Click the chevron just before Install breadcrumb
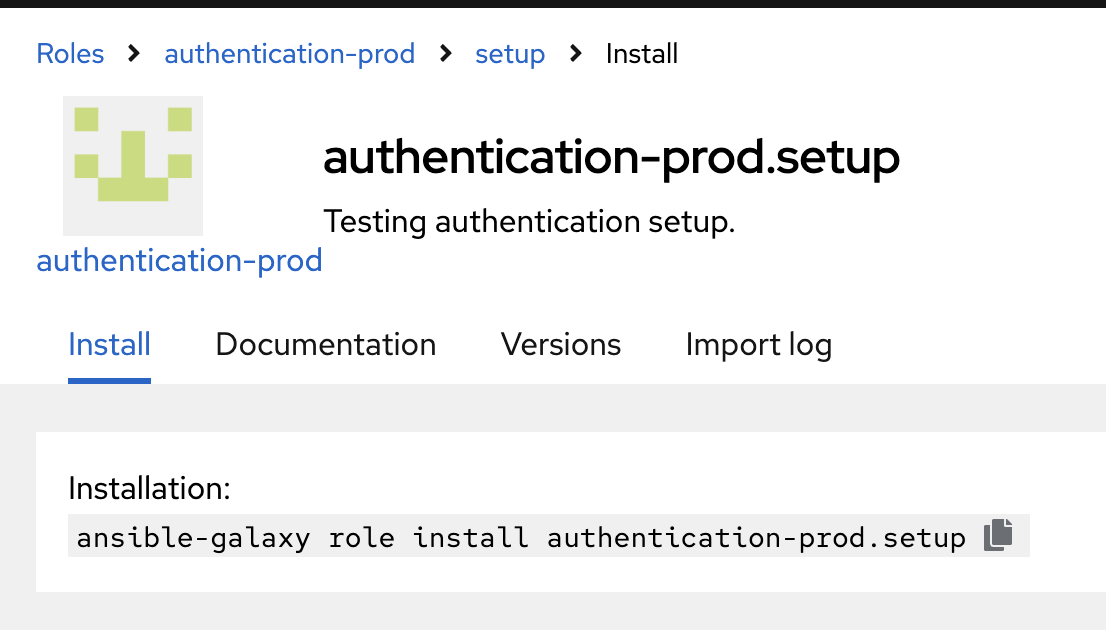Screen dimensions: 1106x630 575,53
